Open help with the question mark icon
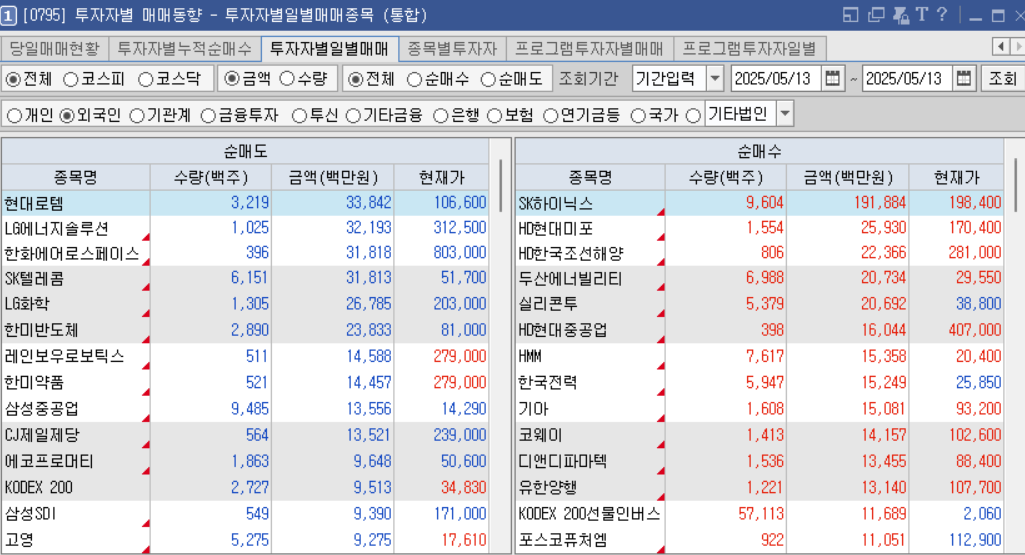This screenshot has width=1025, height=555. point(942,14)
